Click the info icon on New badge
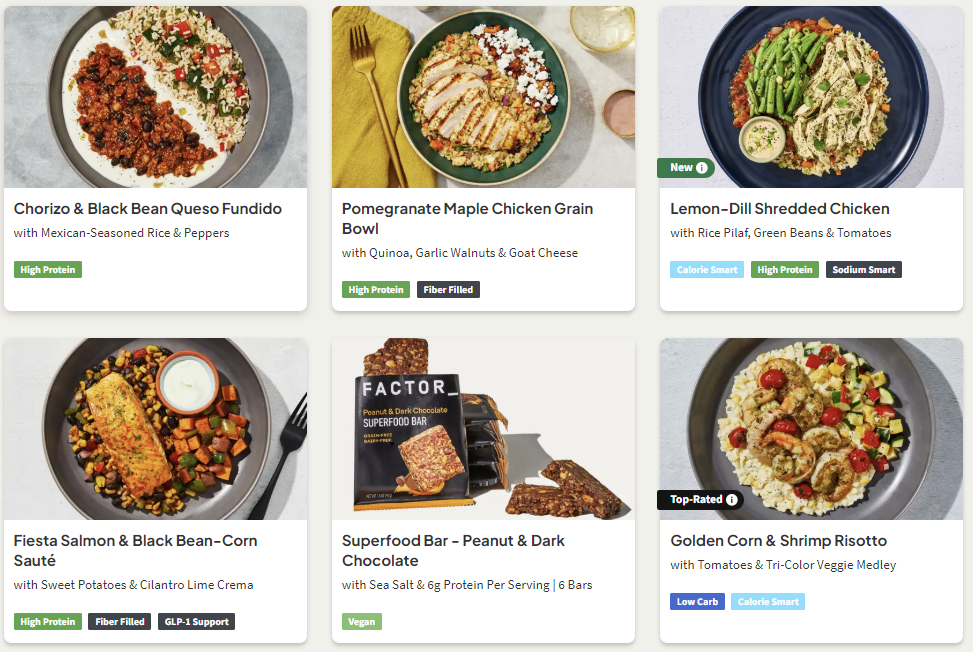 point(702,168)
